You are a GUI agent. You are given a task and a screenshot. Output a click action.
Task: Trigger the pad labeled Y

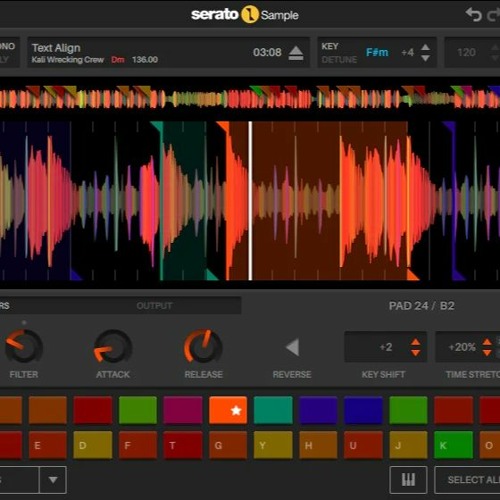click(273, 445)
